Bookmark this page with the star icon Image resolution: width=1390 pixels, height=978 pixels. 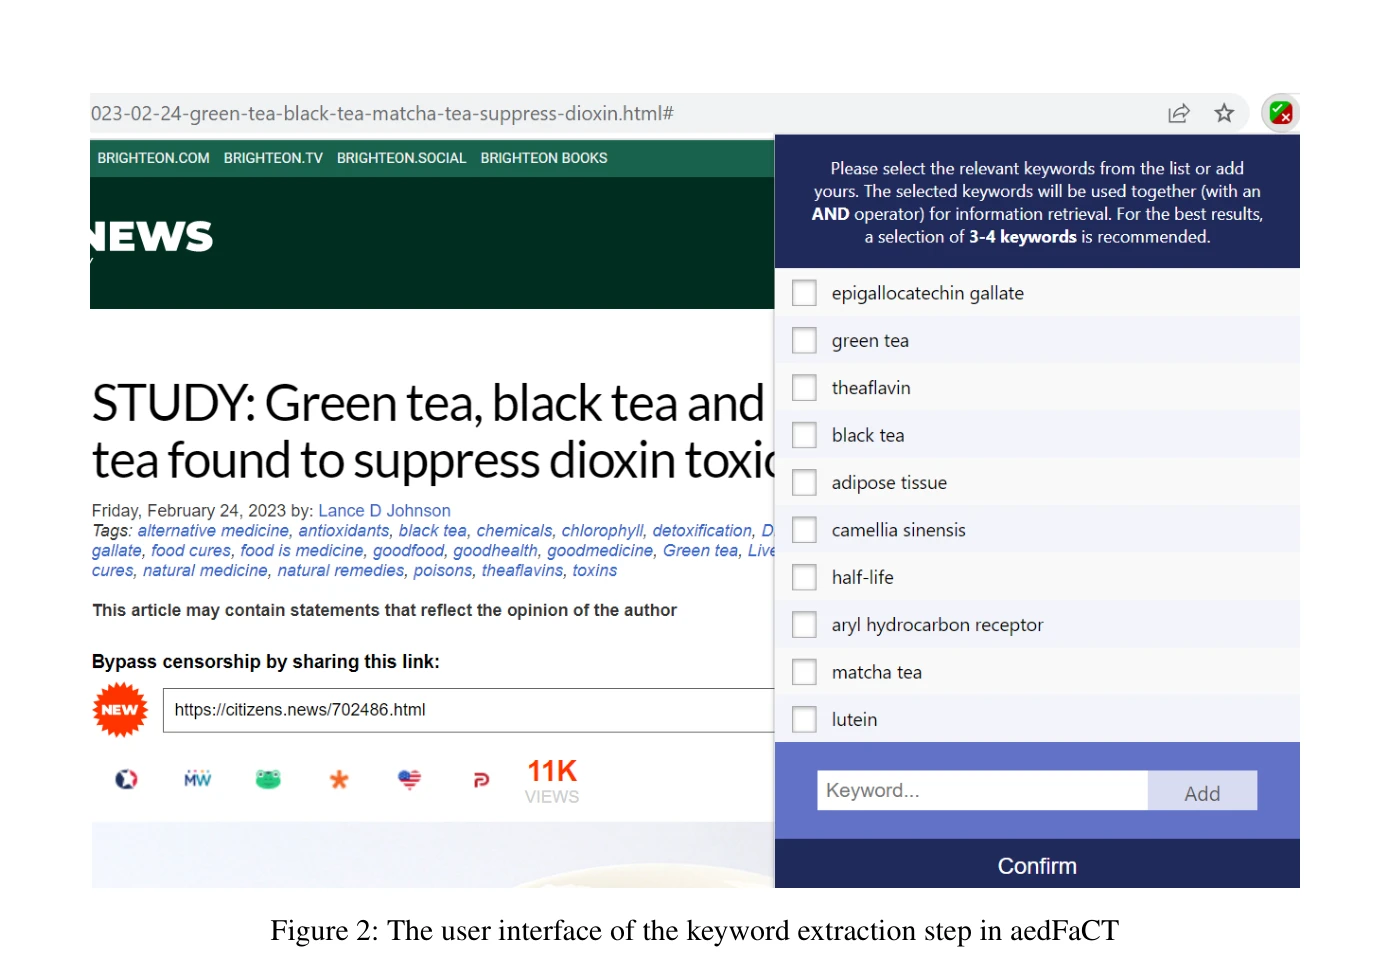tap(1224, 113)
